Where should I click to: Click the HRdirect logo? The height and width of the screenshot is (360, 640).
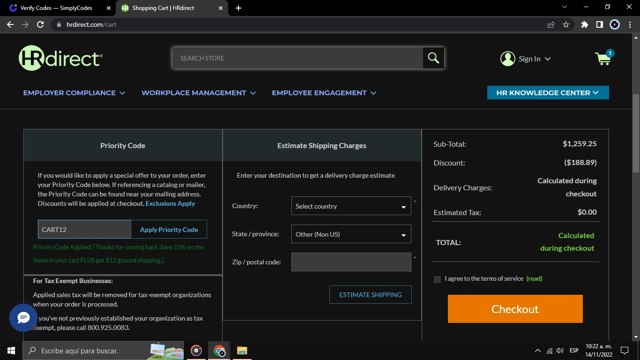tap(60, 58)
